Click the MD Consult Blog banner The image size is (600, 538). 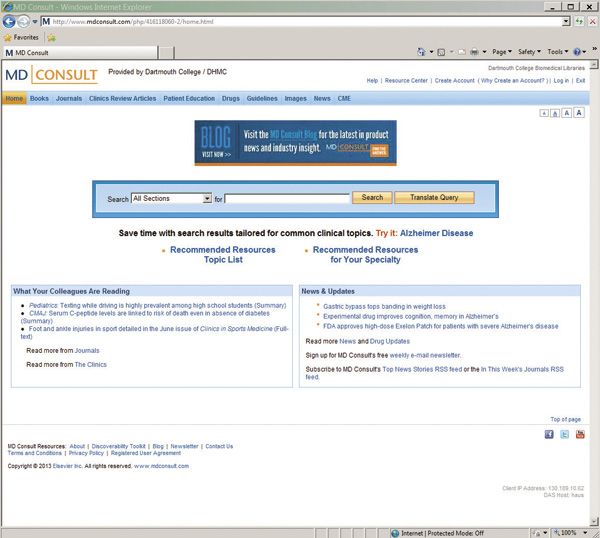(x=295, y=143)
